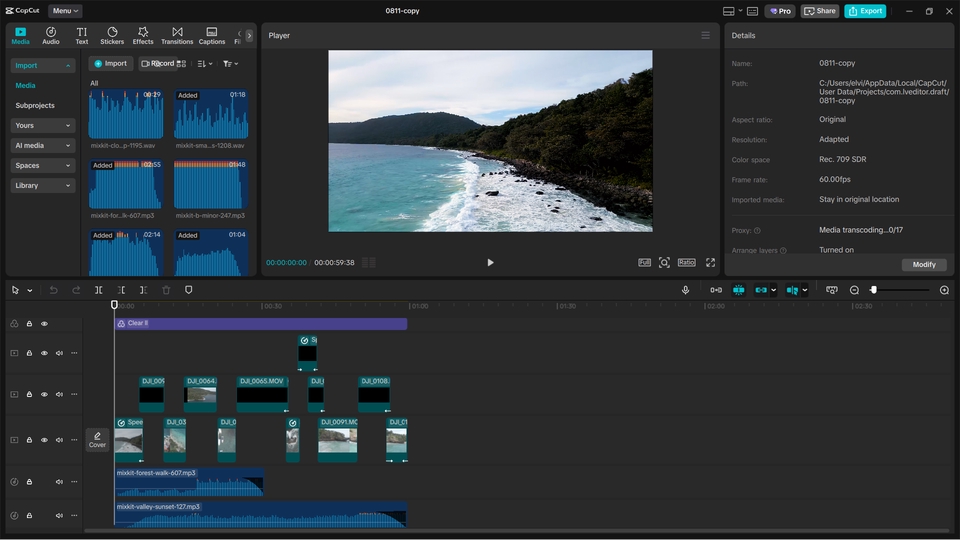Click the Modify button in Details

coord(924,264)
